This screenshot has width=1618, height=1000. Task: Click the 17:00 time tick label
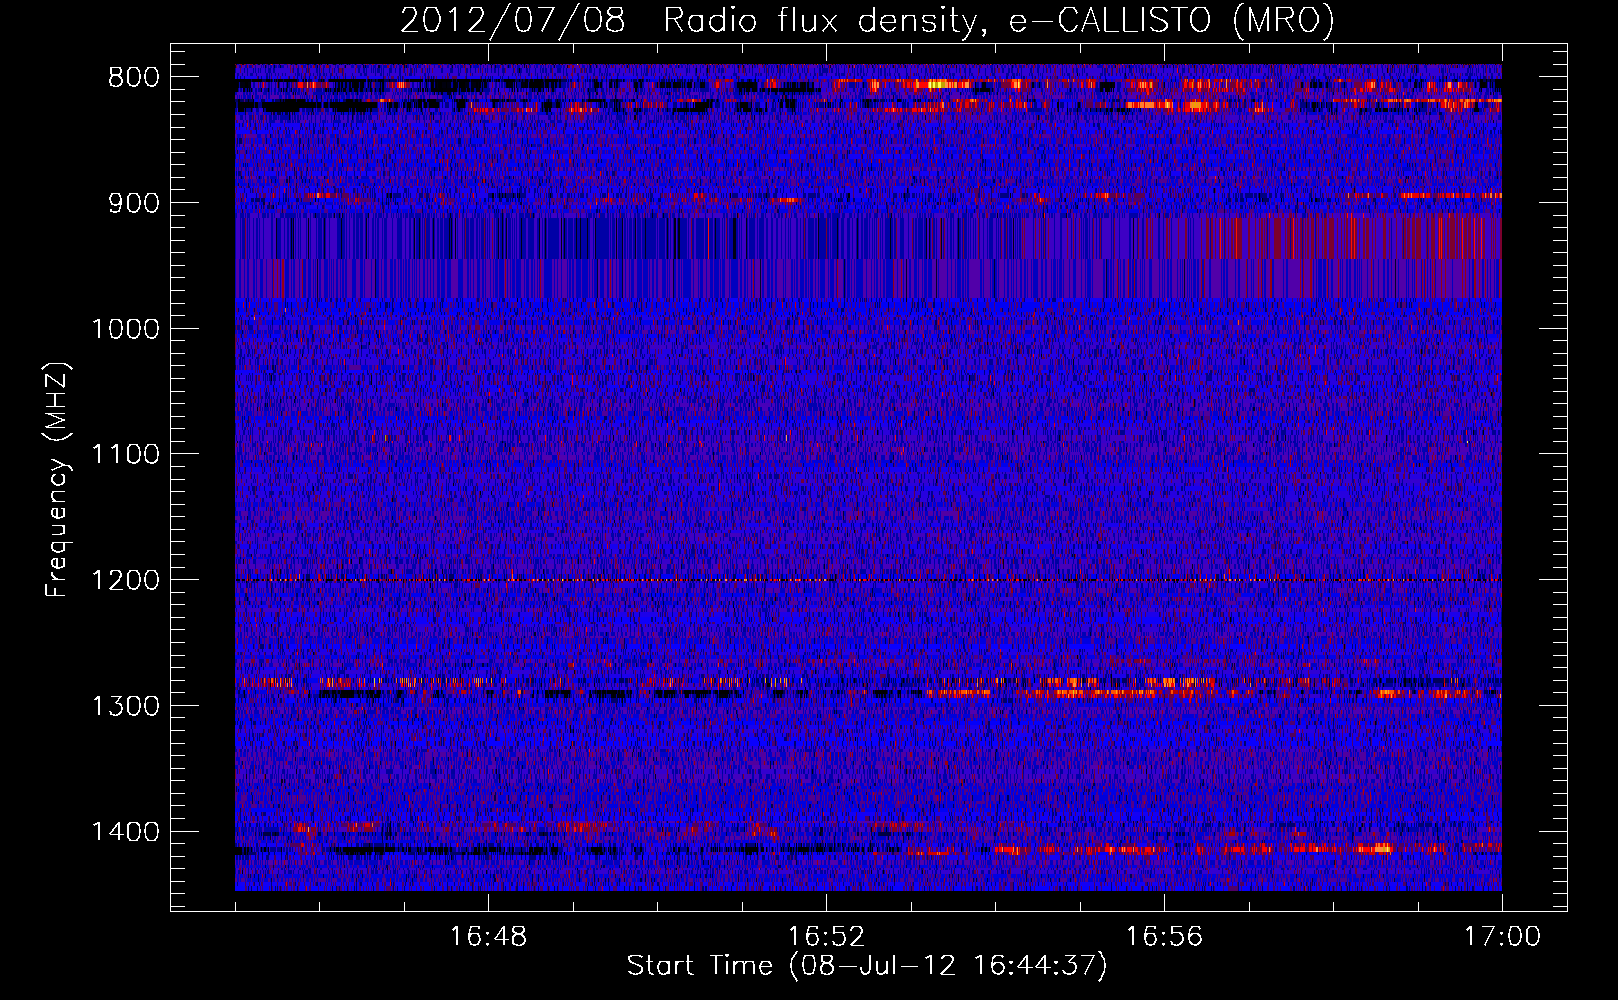[x=1502, y=937]
